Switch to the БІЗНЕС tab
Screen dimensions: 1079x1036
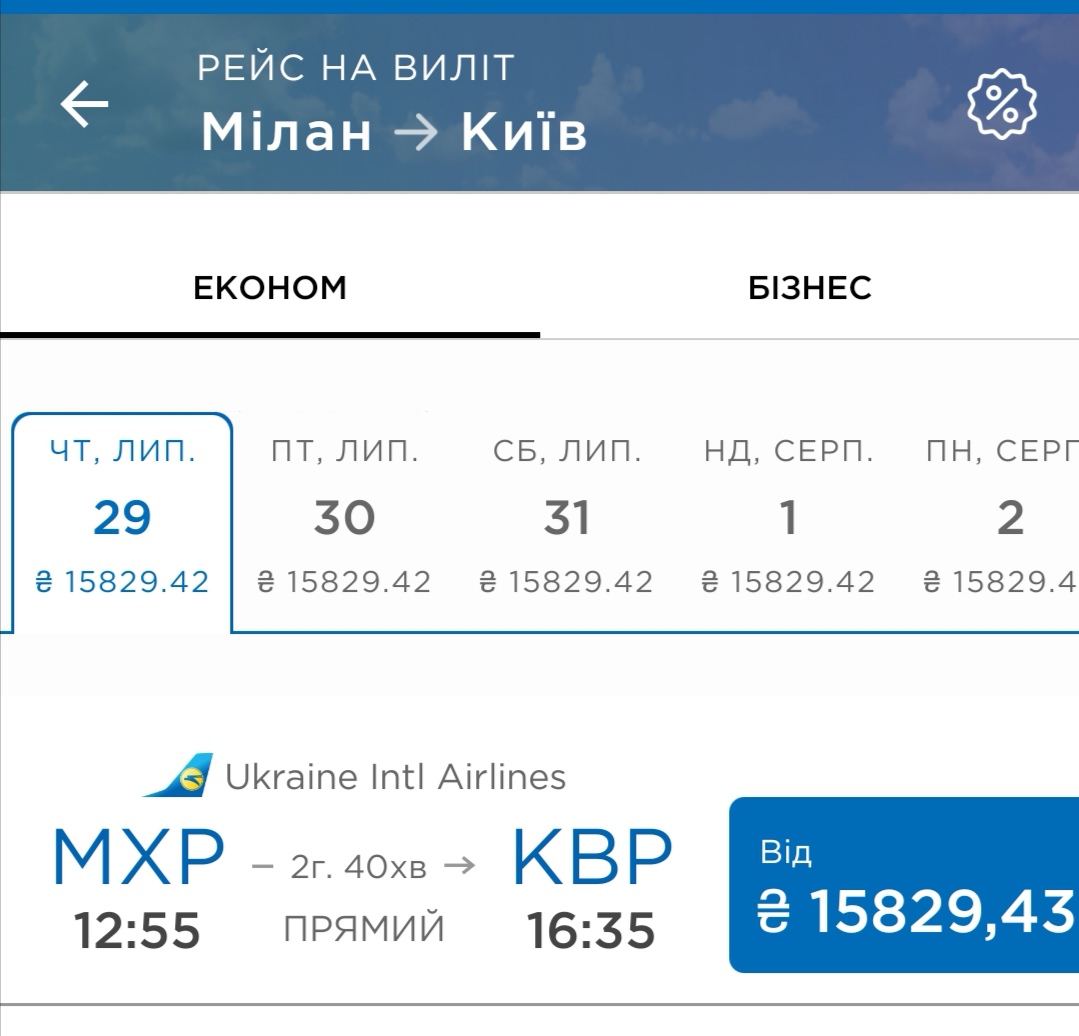(809, 288)
